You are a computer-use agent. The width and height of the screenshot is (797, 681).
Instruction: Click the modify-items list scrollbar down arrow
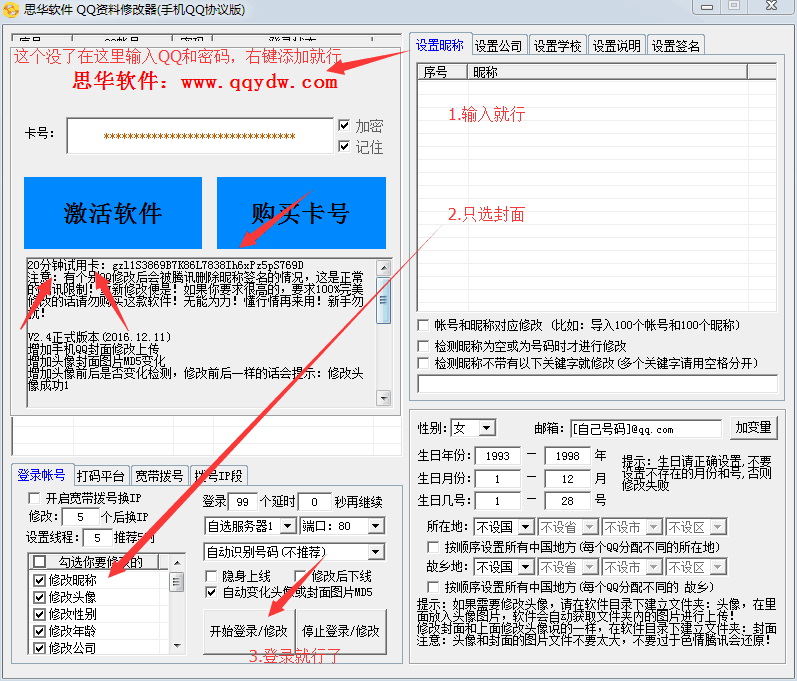pos(177,646)
